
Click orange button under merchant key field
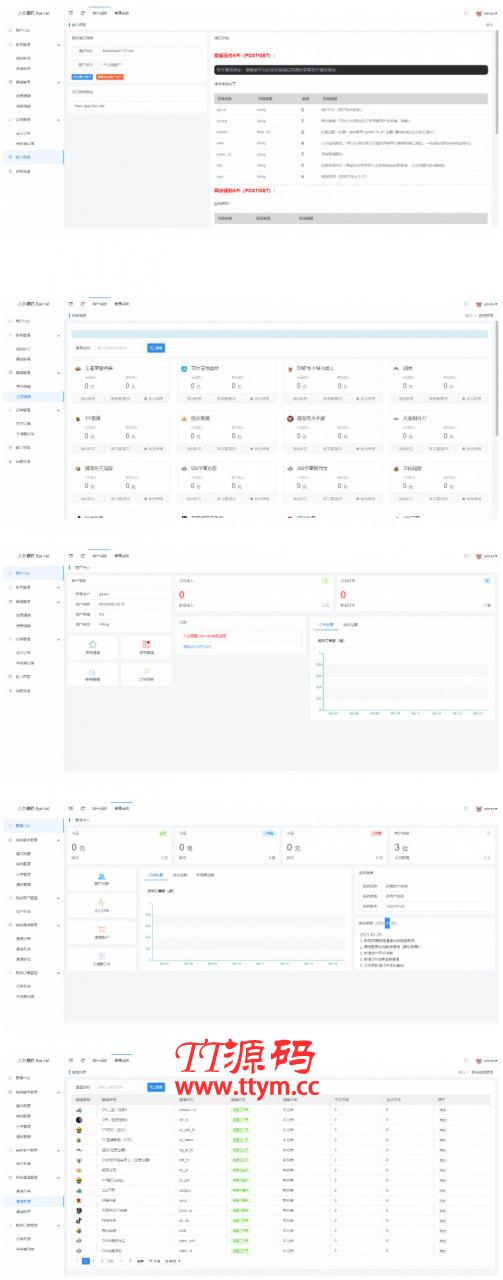click(112, 76)
